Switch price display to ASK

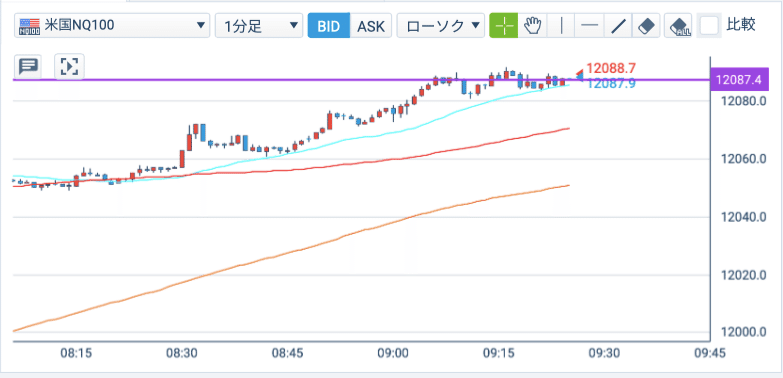point(371,25)
